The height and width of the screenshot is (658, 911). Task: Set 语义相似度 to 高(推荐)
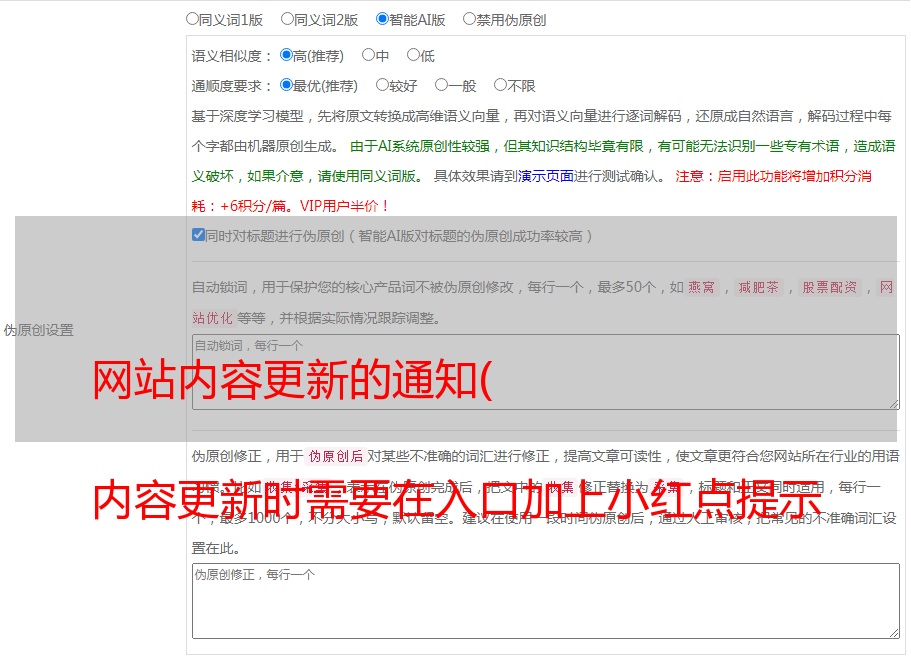(286, 55)
